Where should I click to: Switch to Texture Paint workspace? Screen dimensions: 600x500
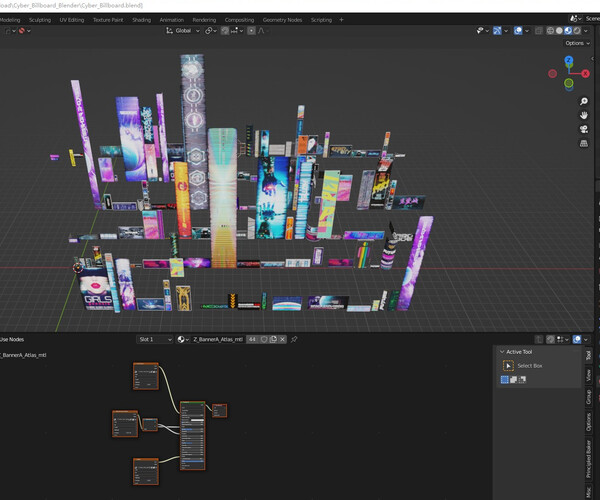click(108, 20)
